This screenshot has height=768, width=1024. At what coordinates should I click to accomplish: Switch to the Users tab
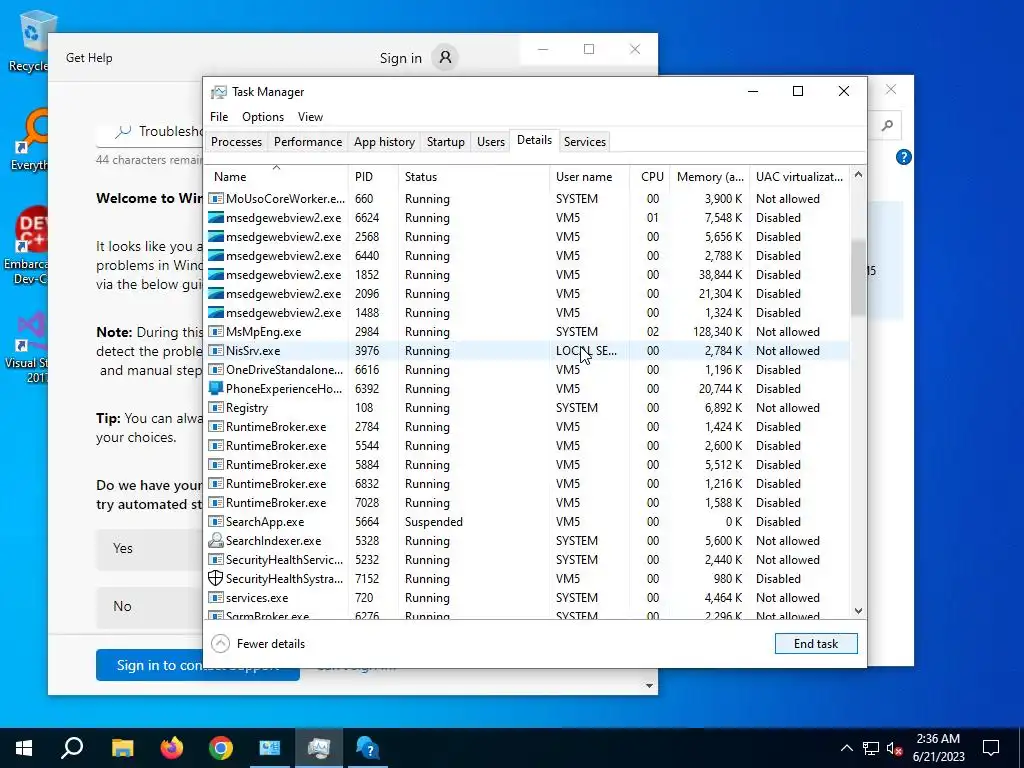coord(490,142)
